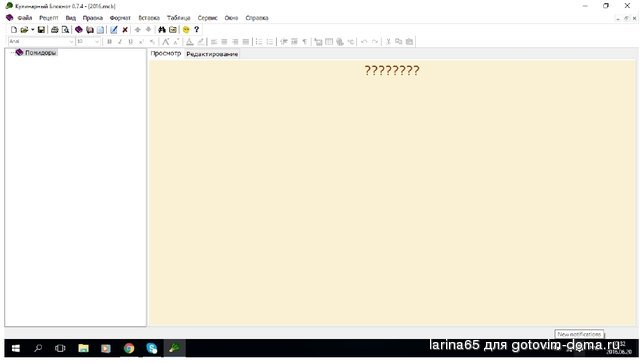Select the Помидоры item in the tree
Image resolution: width=640 pixels, height=363 pixels.
click(40, 53)
